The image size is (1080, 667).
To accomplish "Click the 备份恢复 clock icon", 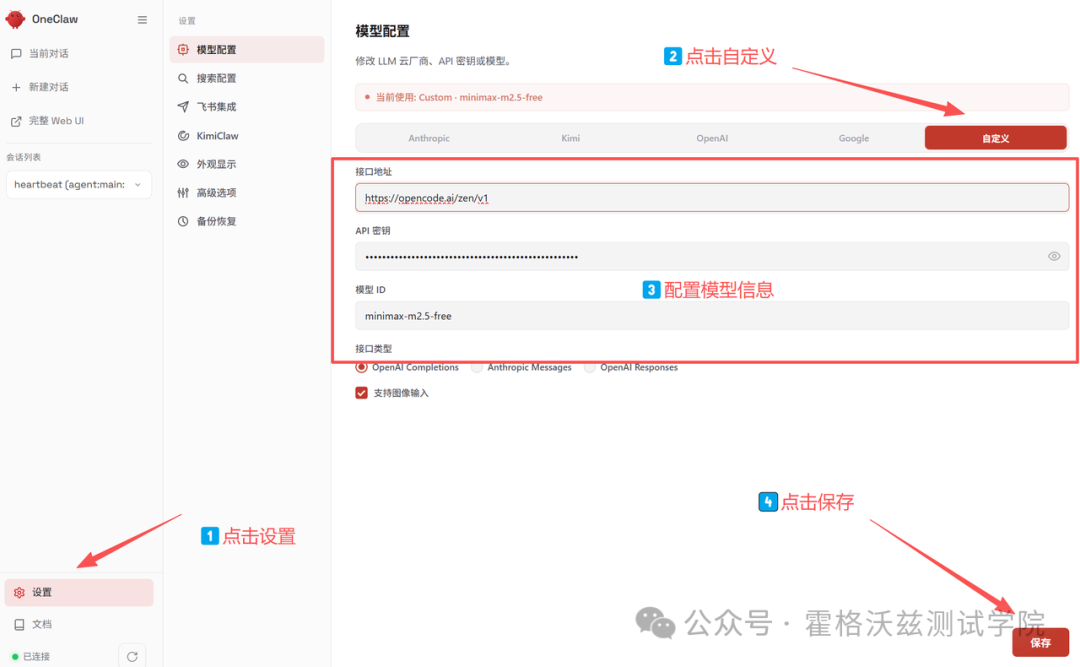I will click(x=183, y=221).
